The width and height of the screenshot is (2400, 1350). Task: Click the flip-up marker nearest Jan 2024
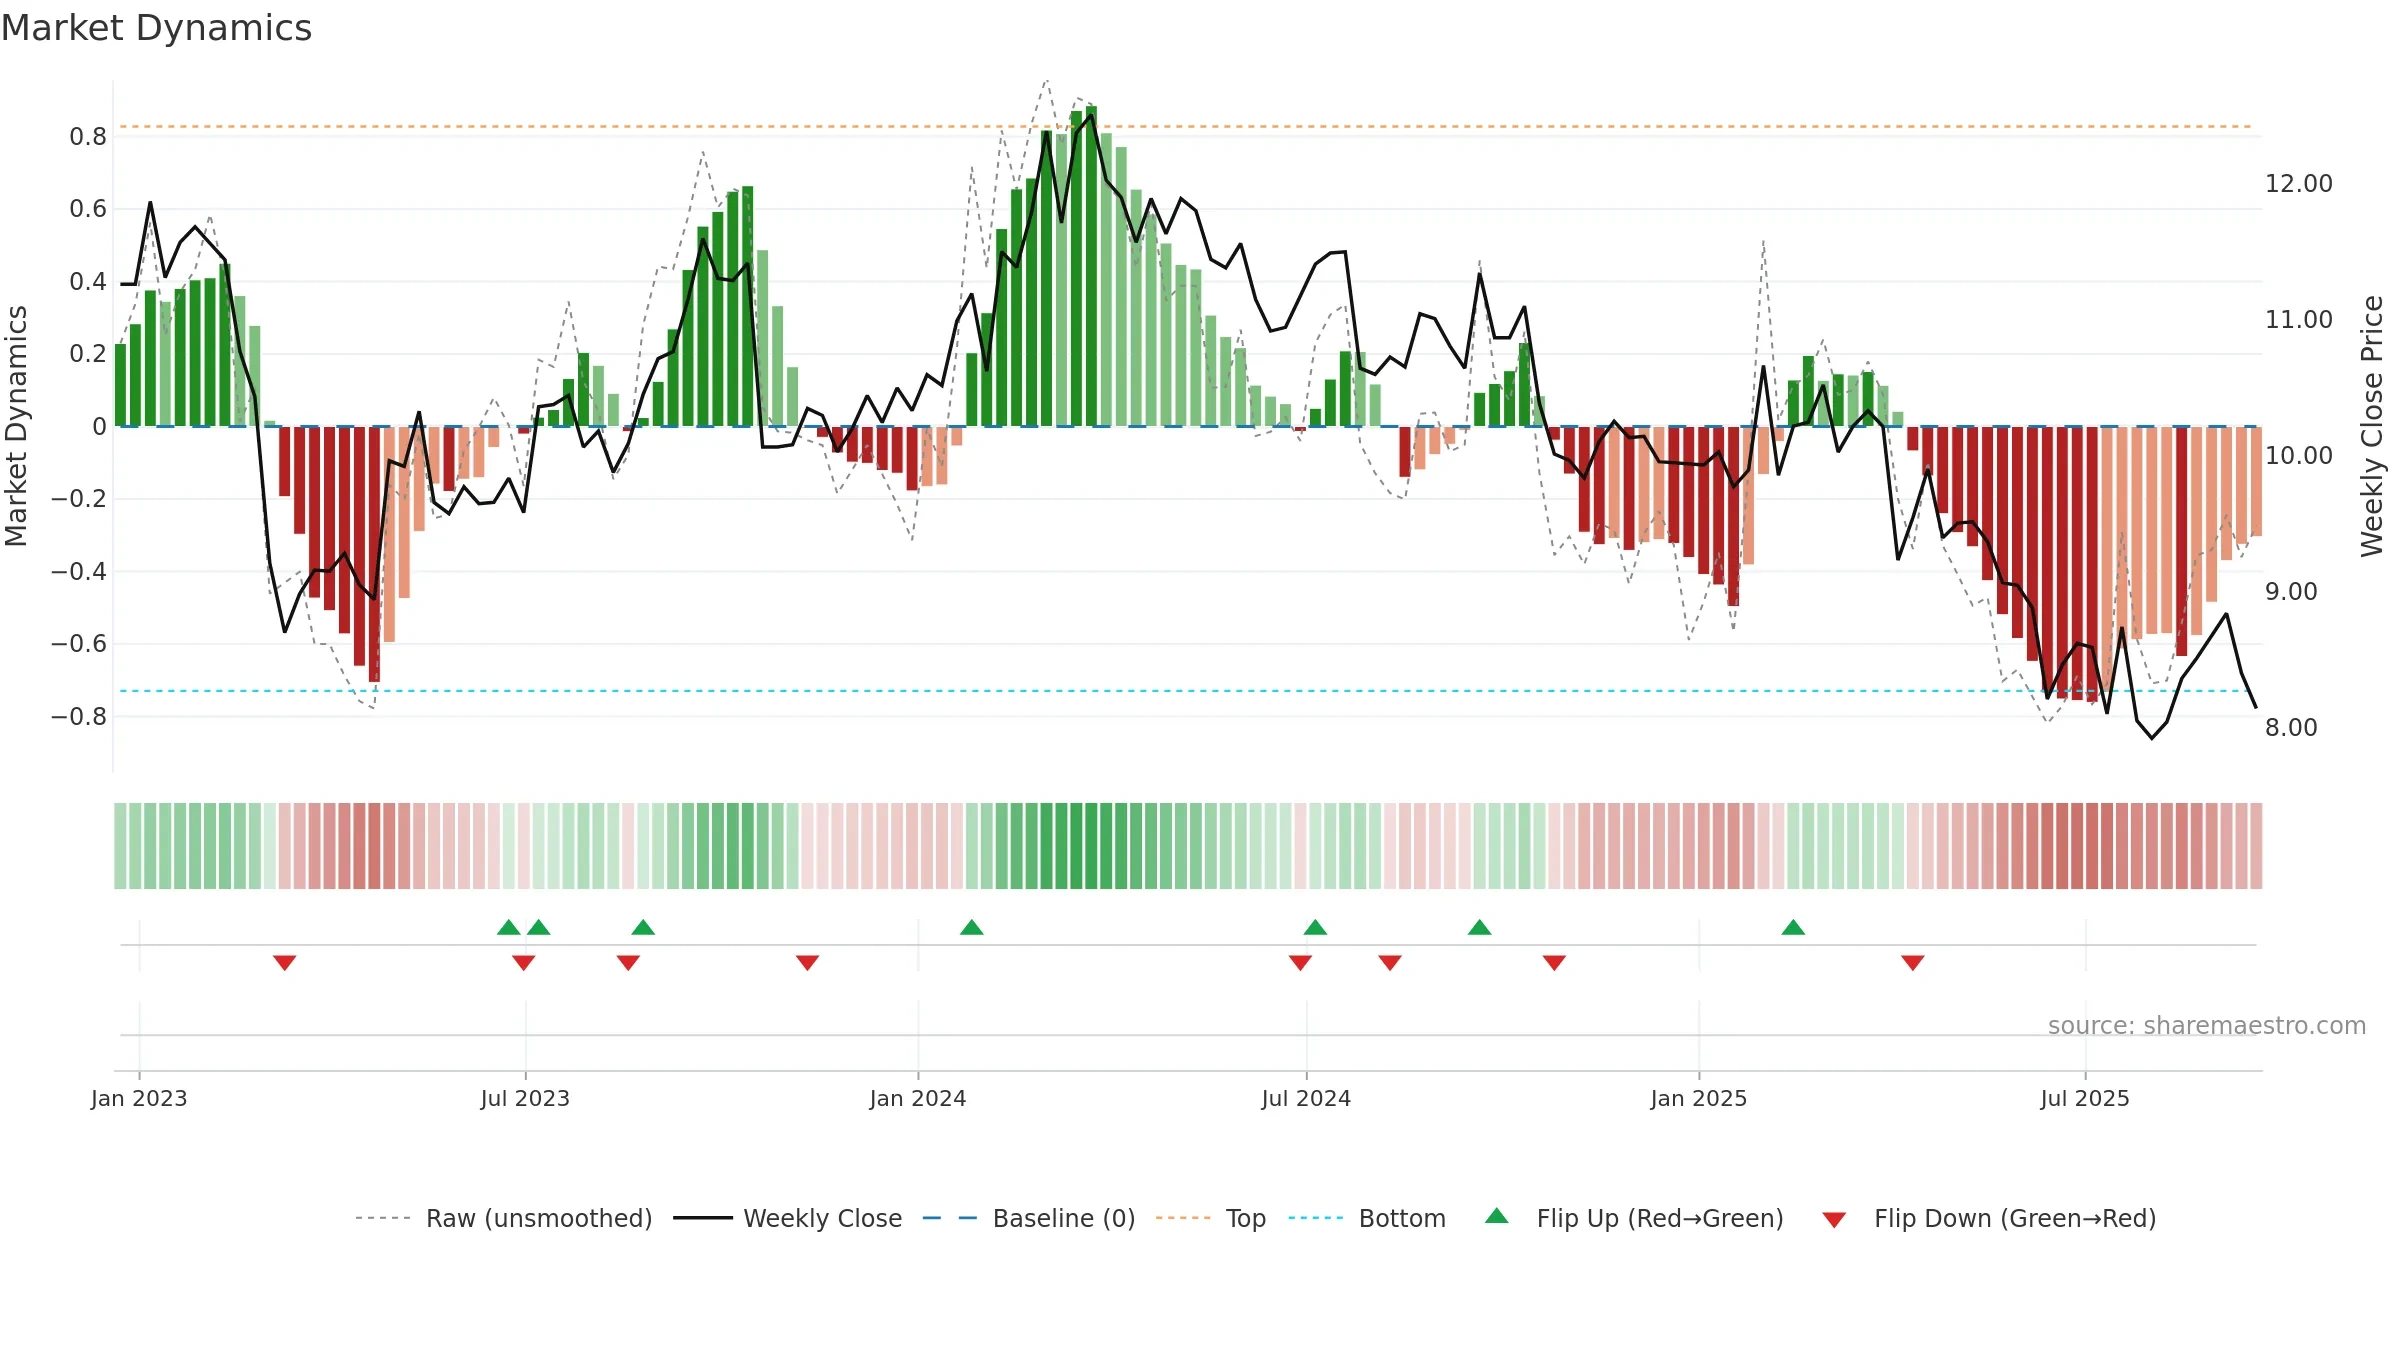click(x=972, y=927)
